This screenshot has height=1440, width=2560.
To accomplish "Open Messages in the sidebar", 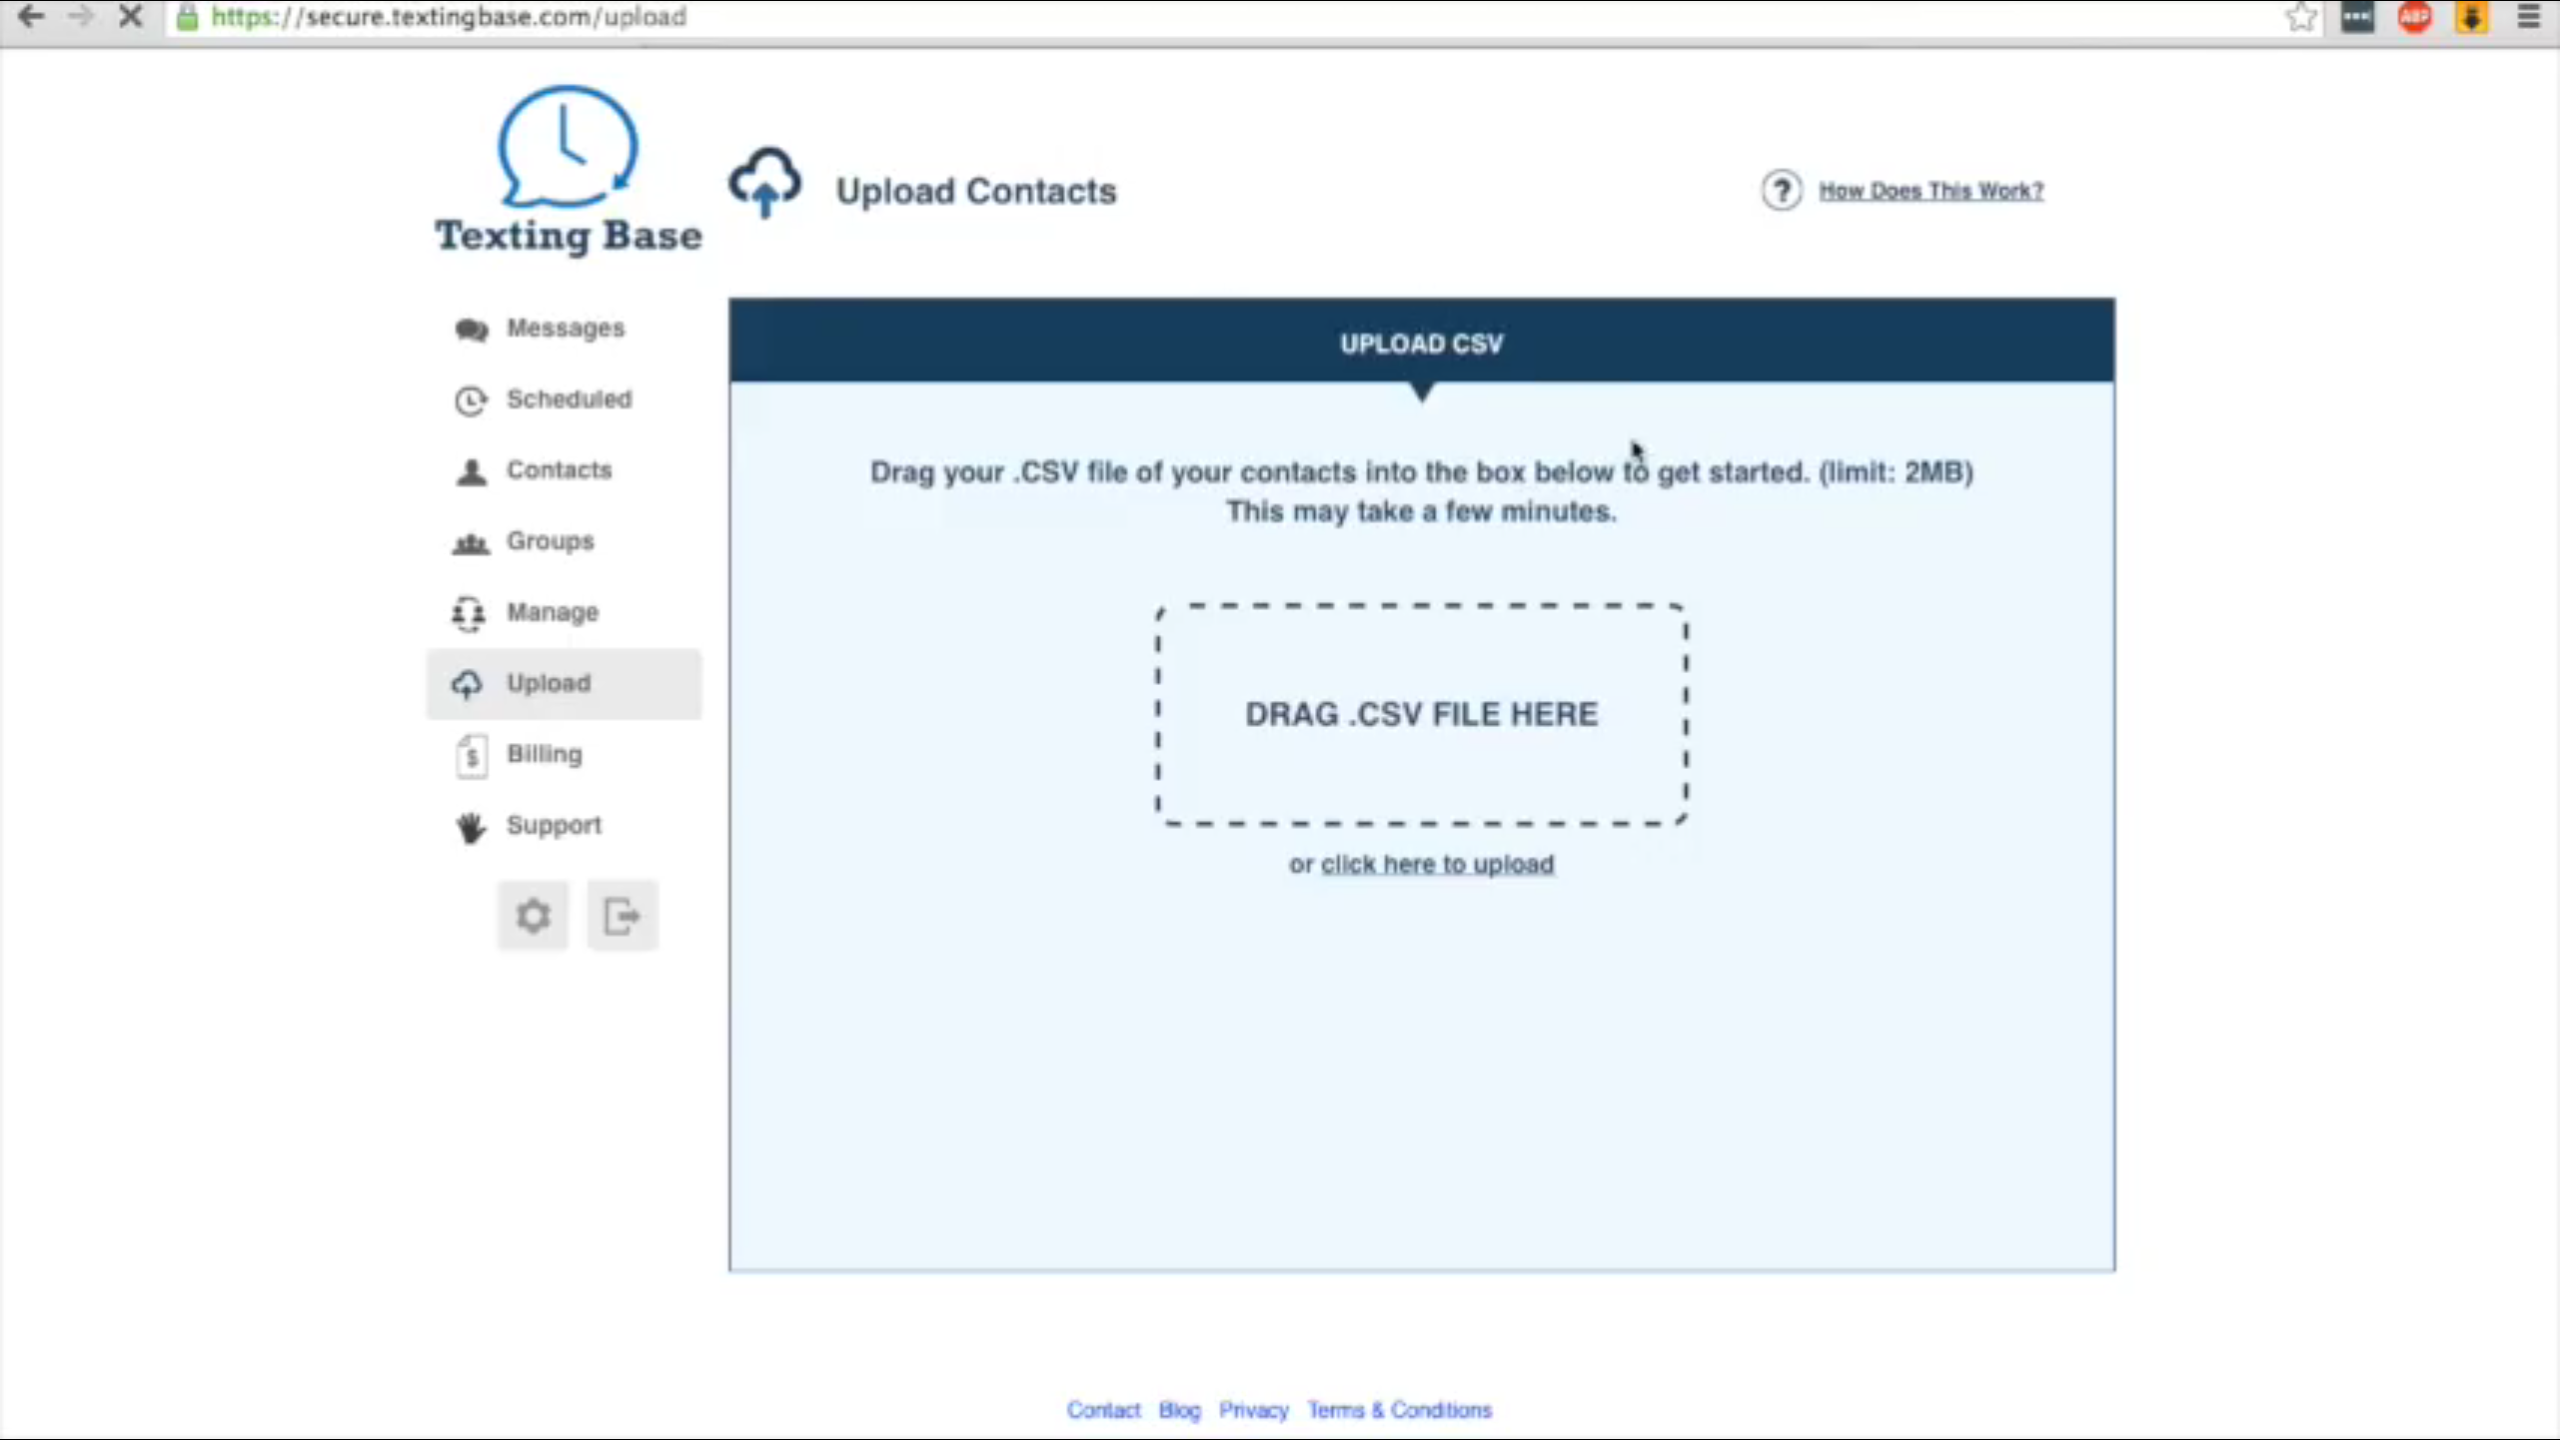I will click(x=564, y=328).
